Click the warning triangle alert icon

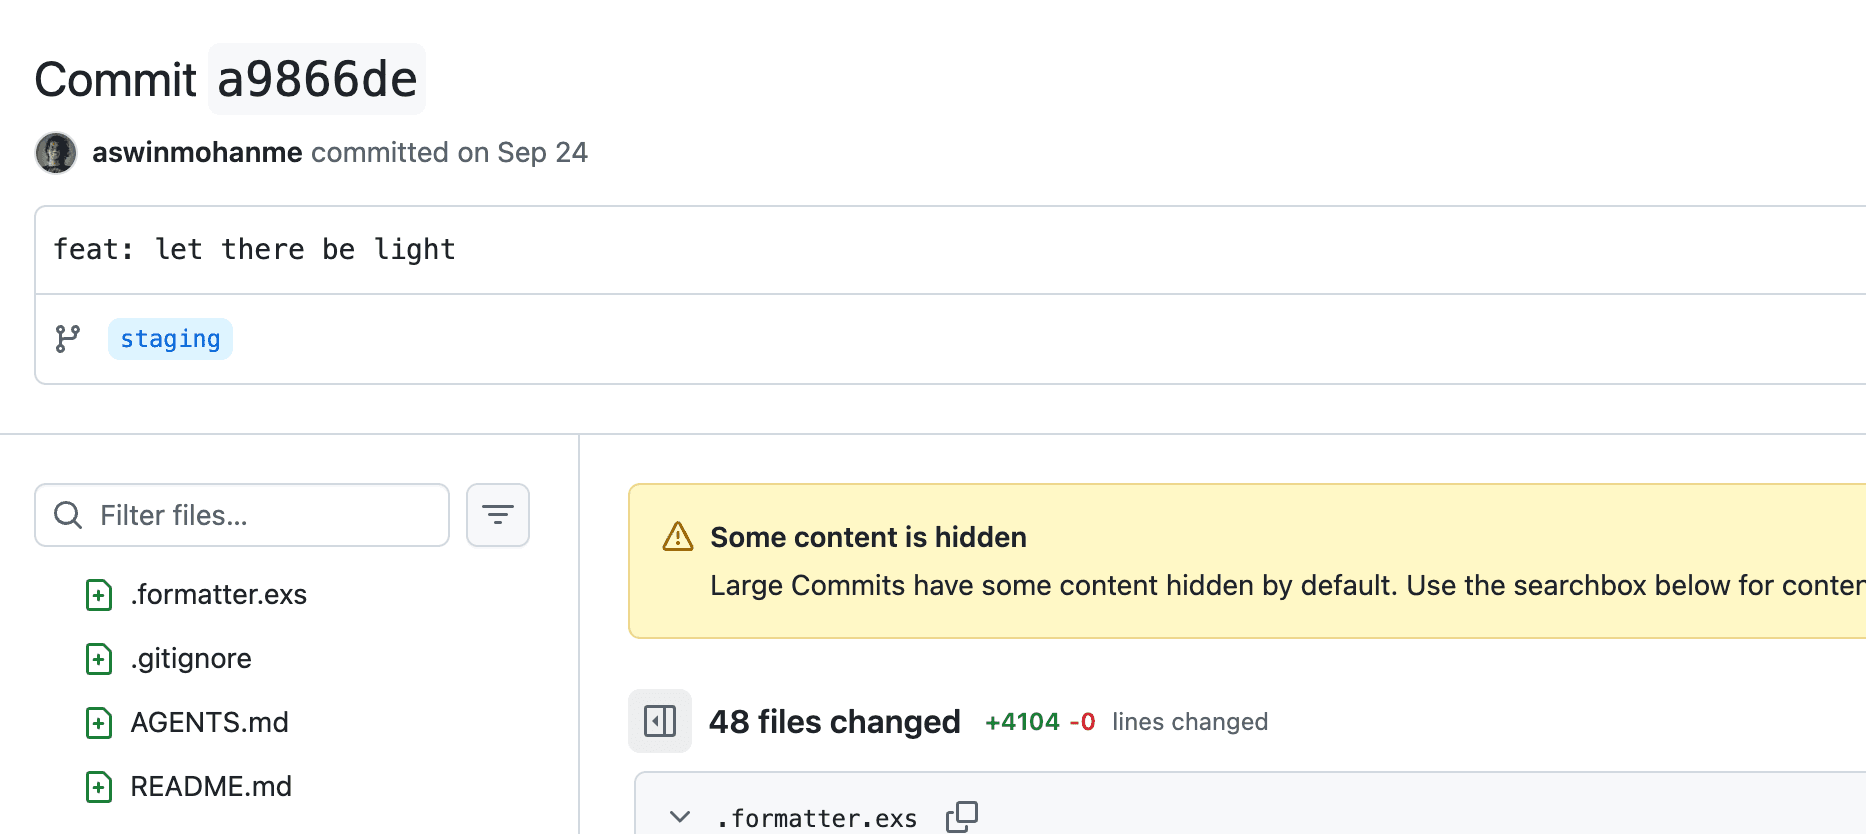(678, 537)
